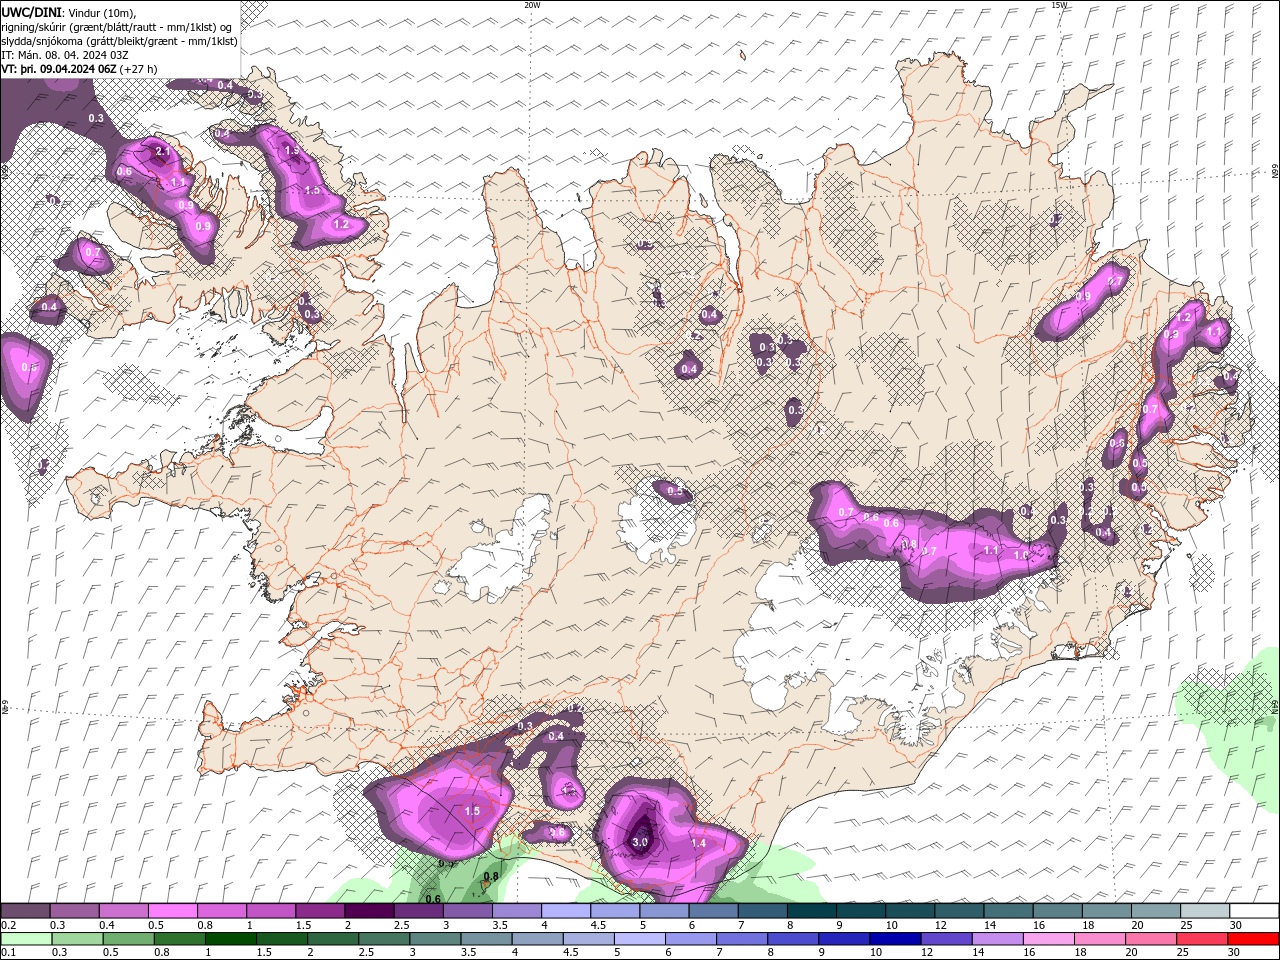Image resolution: width=1280 pixels, height=960 pixels.
Task: Click the '15W' longitude label
Action: point(1059,5)
